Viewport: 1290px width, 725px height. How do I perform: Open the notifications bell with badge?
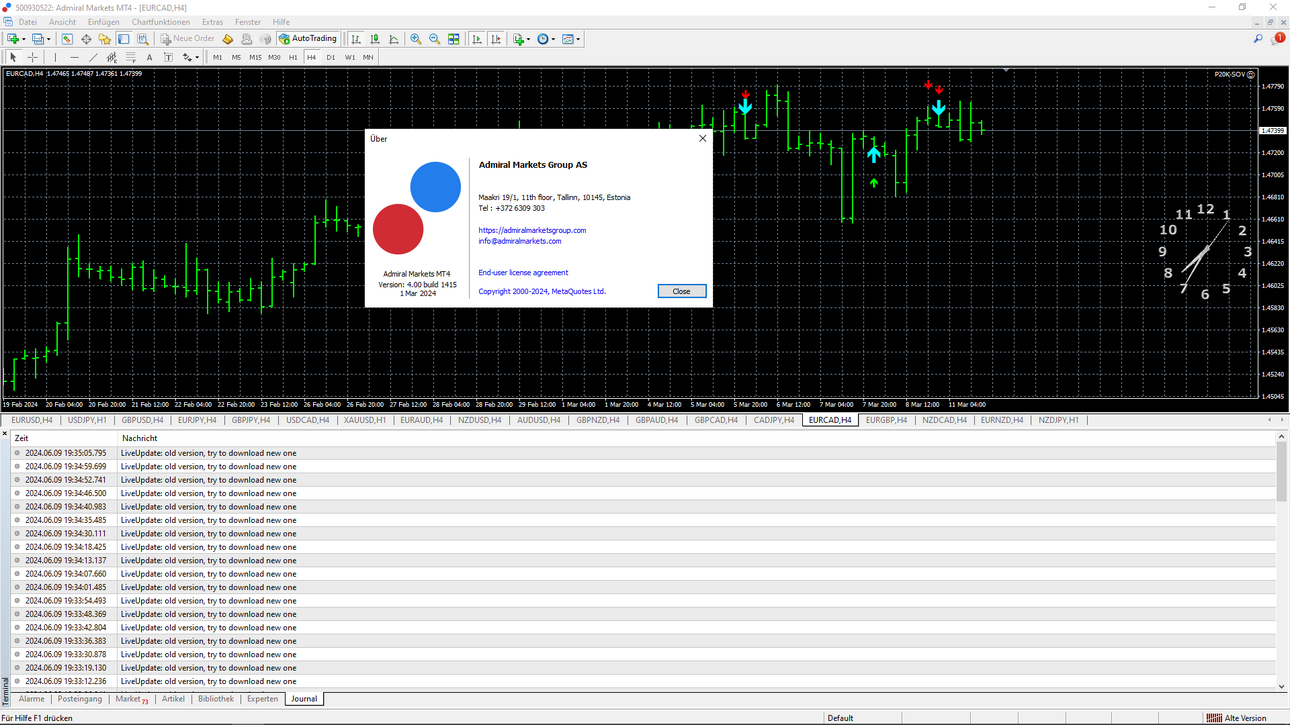(x=1278, y=39)
